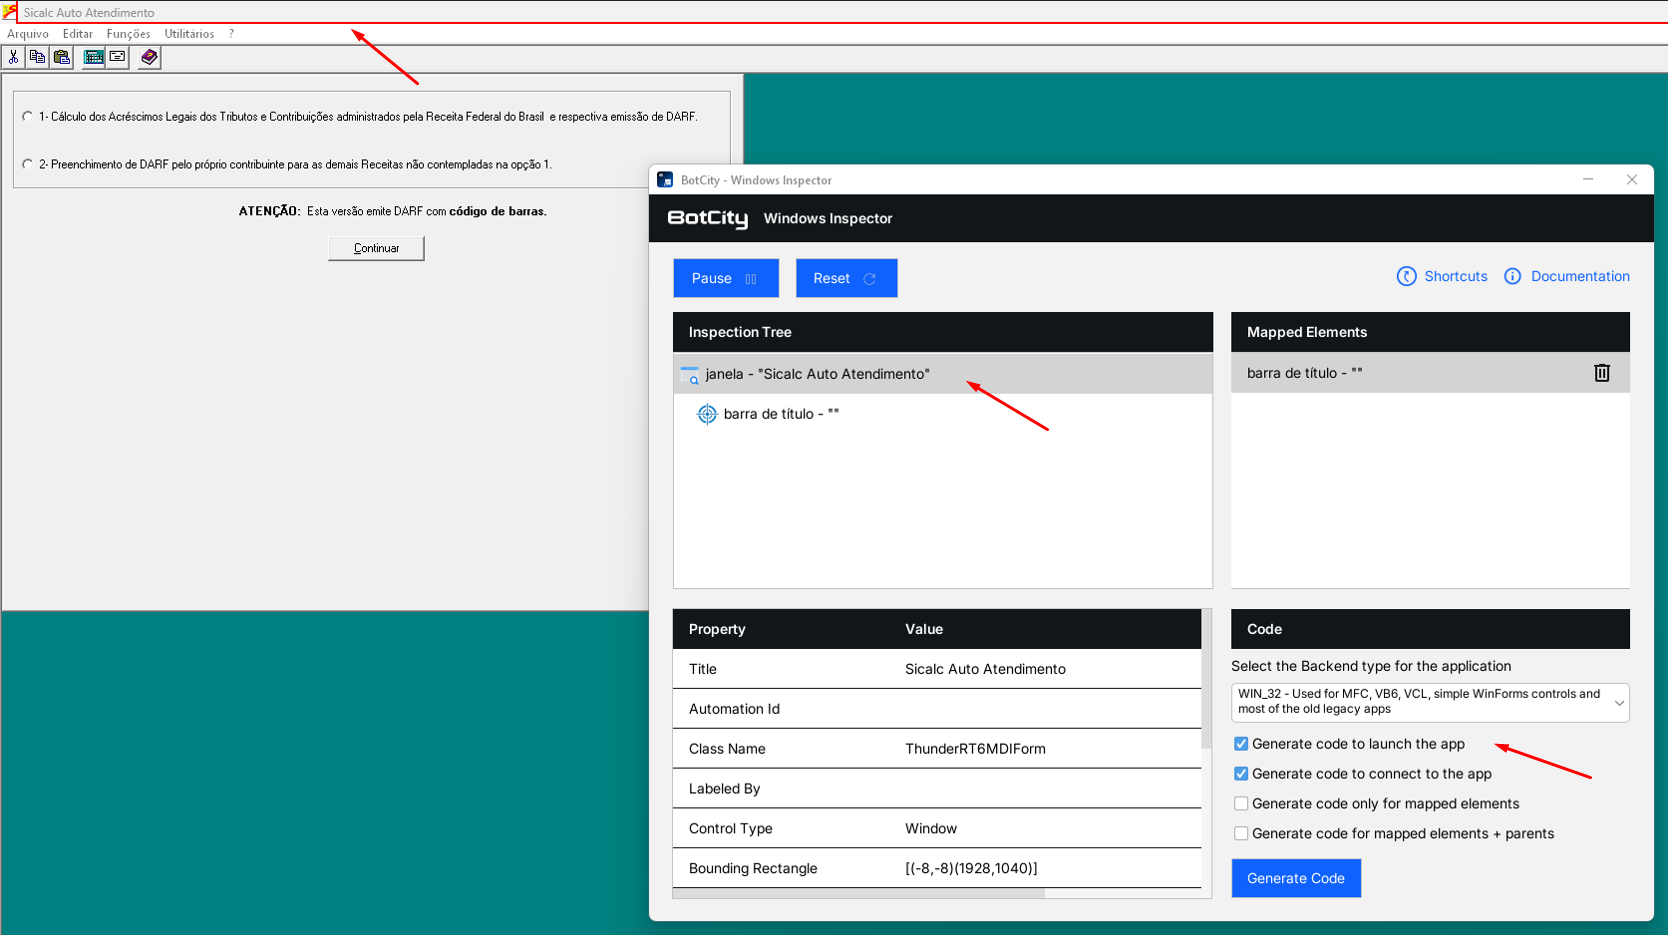Click the Copy toolbar icon
The width and height of the screenshot is (1668, 935).
[x=37, y=58]
